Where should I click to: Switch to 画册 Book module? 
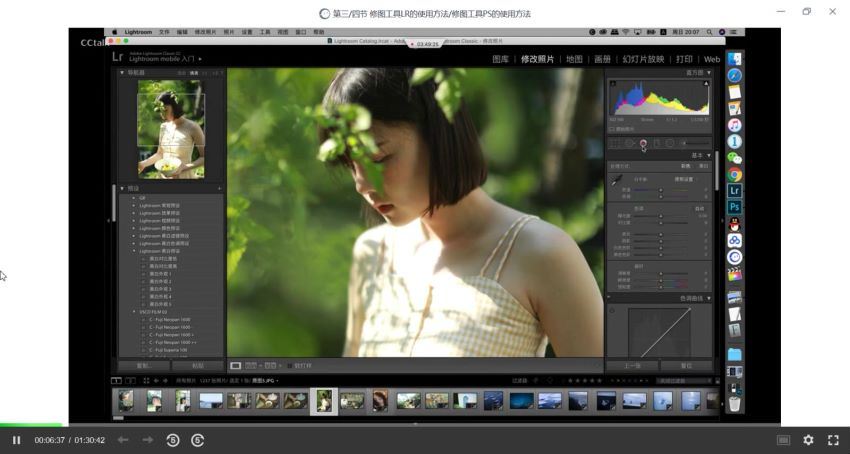coord(602,59)
